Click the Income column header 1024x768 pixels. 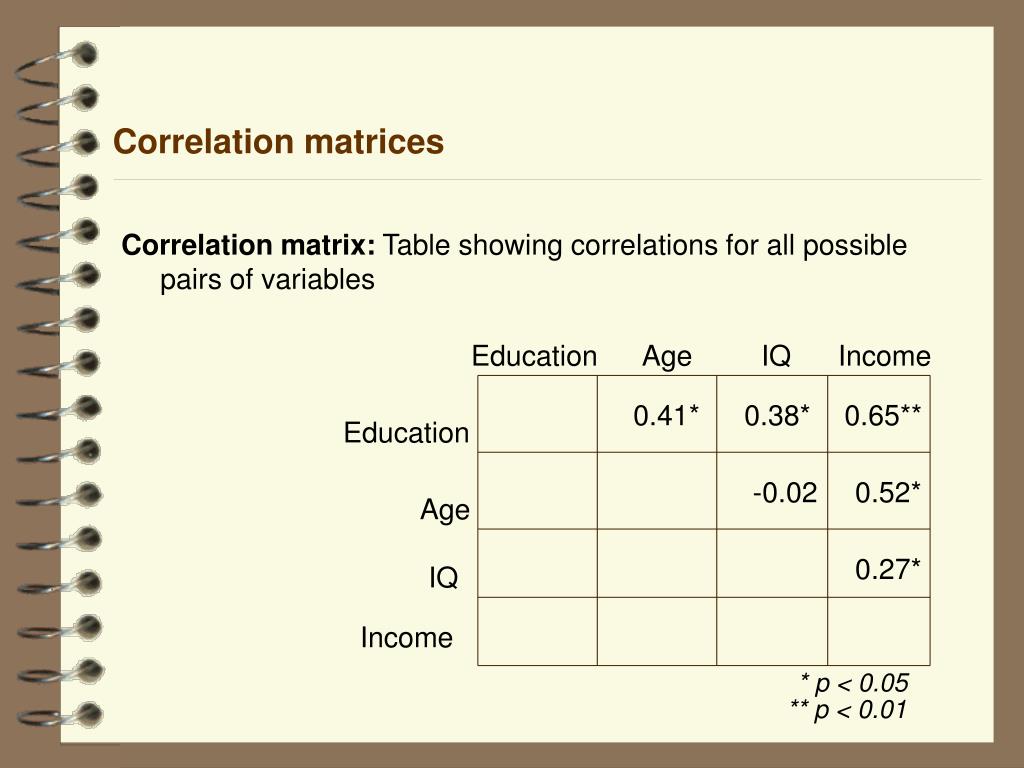(884, 357)
